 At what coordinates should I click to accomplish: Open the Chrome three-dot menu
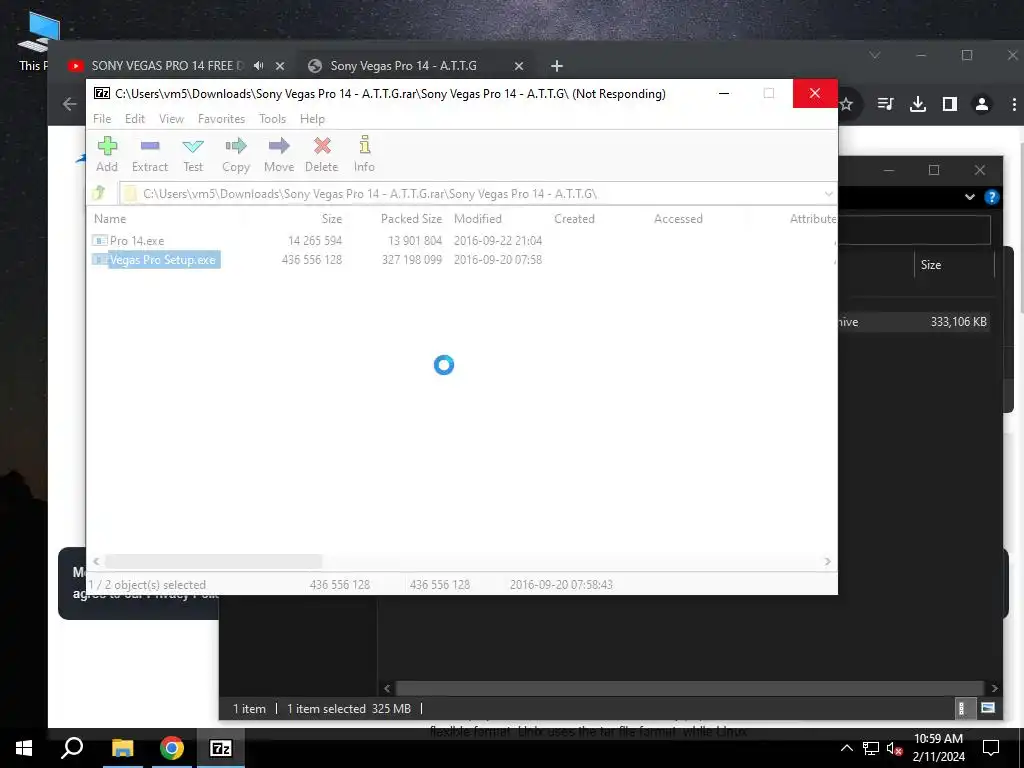(x=1014, y=104)
